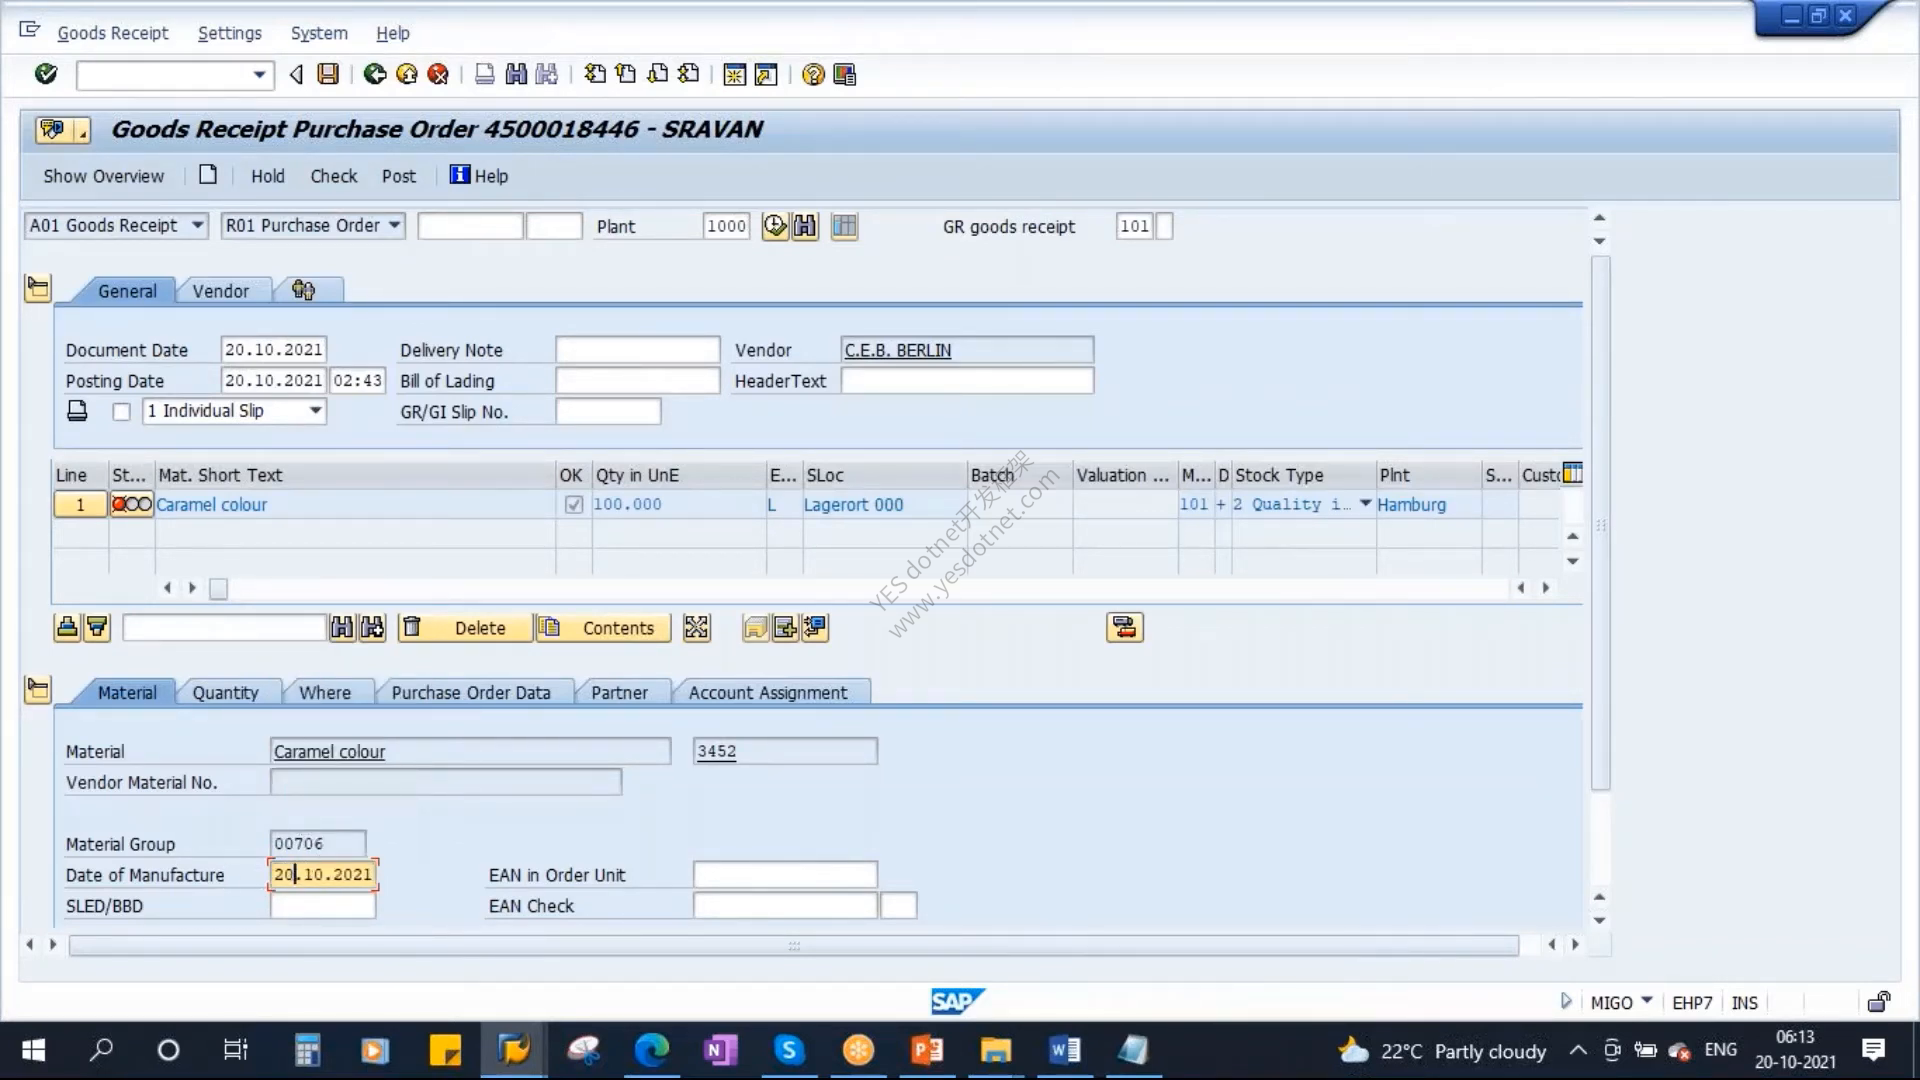
Task: Click the First Page icon
Action: 595,74
